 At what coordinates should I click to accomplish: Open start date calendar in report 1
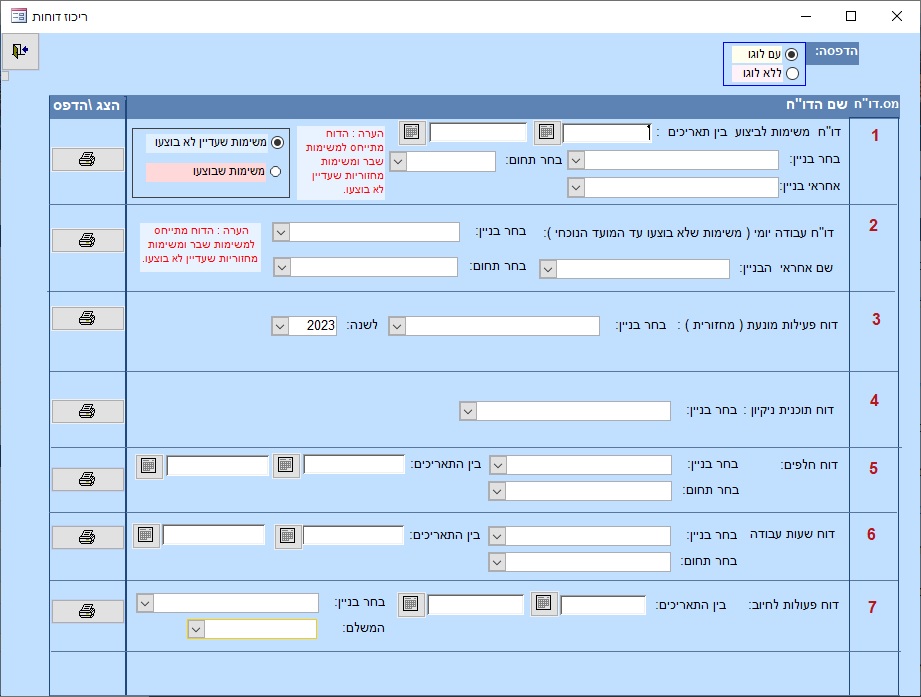tap(546, 132)
